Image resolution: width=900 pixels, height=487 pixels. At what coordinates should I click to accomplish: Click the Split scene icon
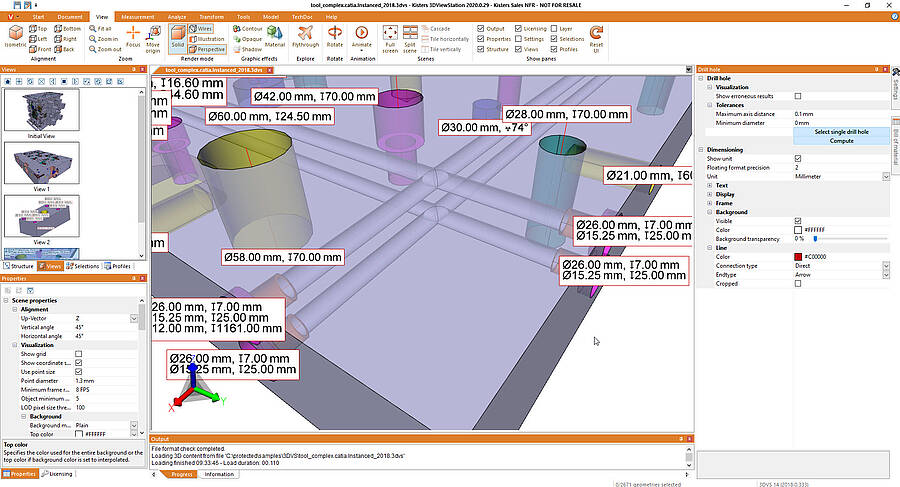410,39
